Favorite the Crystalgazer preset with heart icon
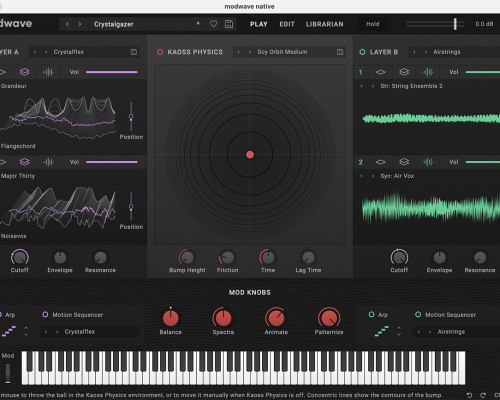500x400 pixels. pyautogui.click(x=214, y=24)
